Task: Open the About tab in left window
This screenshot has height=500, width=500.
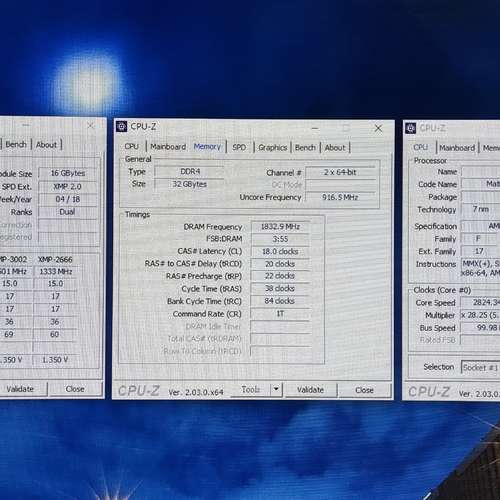Action: tap(46, 145)
